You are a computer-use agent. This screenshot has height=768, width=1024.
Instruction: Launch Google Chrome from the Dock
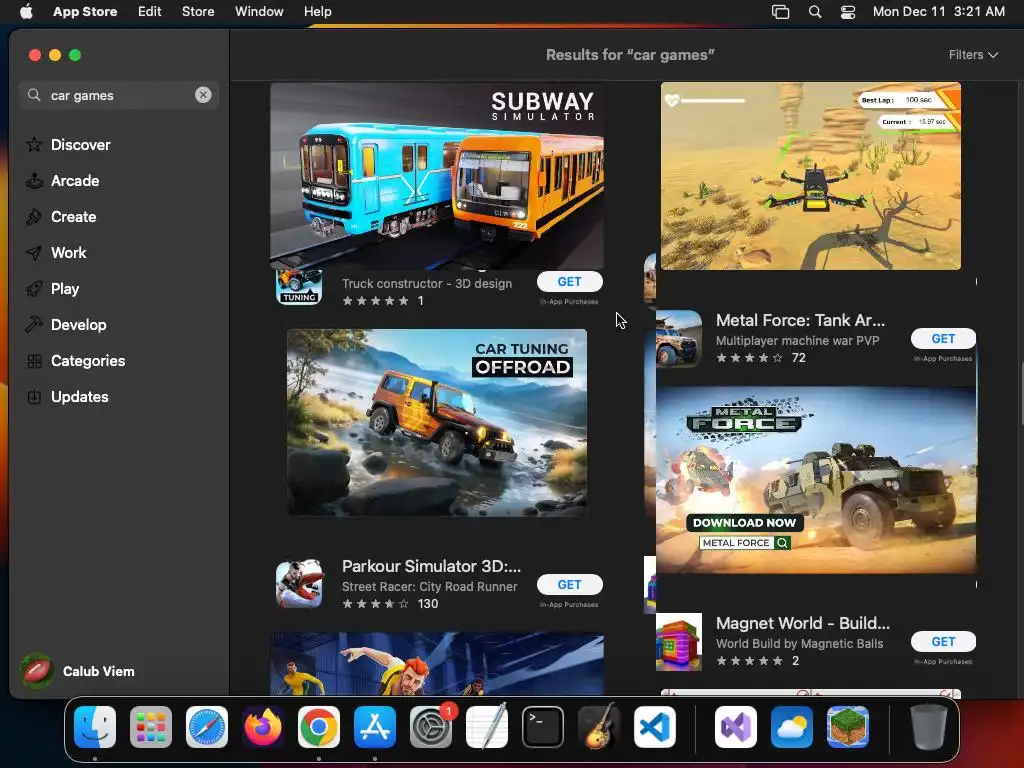(x=319, y=727)
